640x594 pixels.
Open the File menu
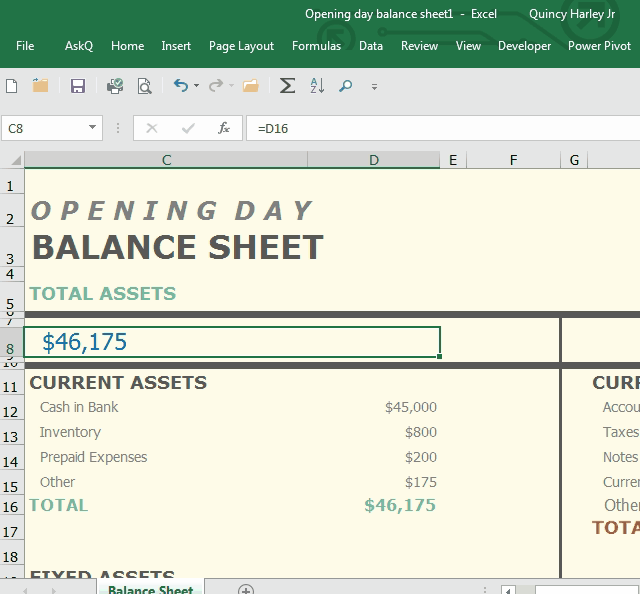click(25, 46)
